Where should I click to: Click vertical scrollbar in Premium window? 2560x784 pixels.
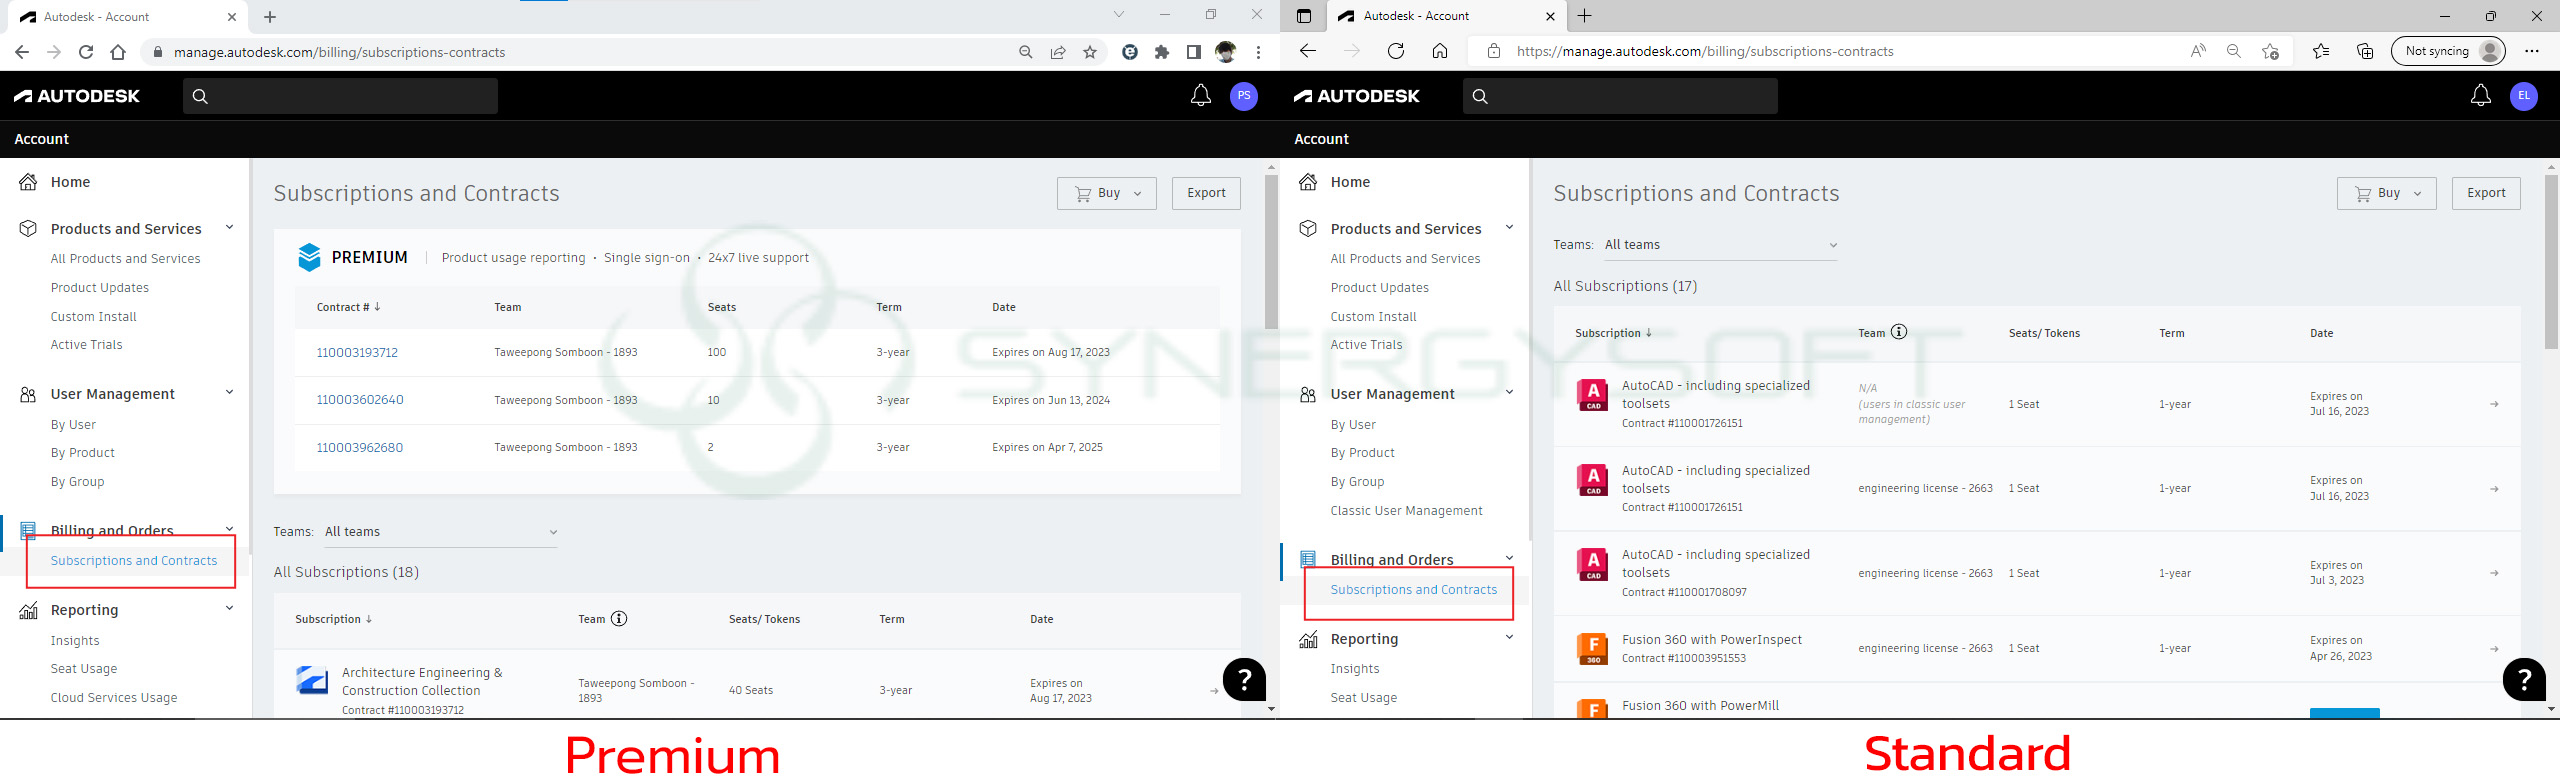[x=1271, y=252]
